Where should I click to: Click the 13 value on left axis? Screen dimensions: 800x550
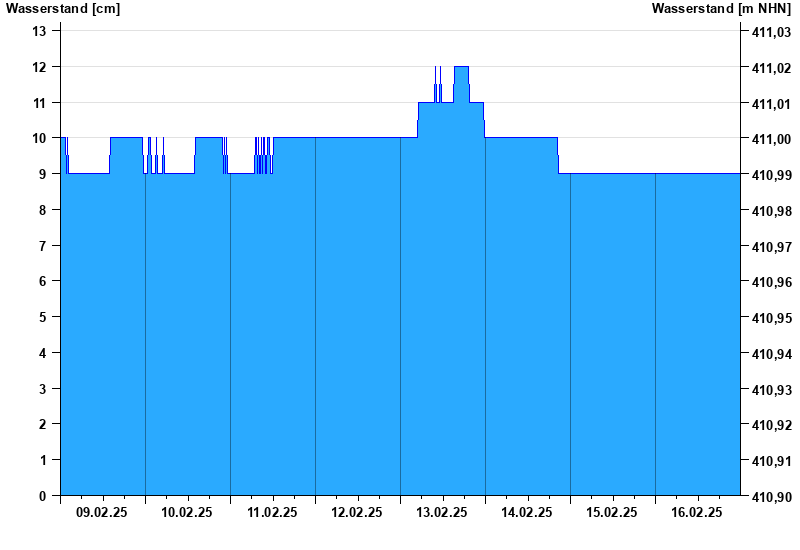pyautogui.click(x=39, y=31)
